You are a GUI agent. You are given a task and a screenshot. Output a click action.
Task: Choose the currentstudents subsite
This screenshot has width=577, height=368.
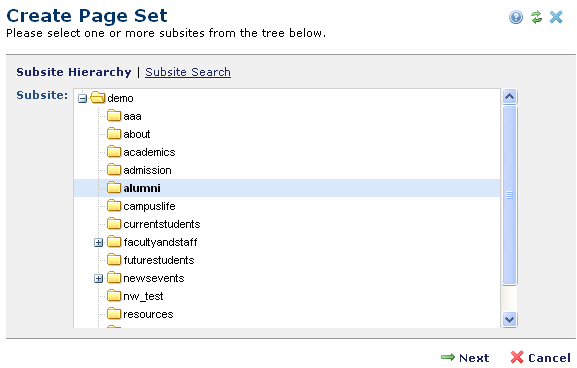click(x=162, y=224)
